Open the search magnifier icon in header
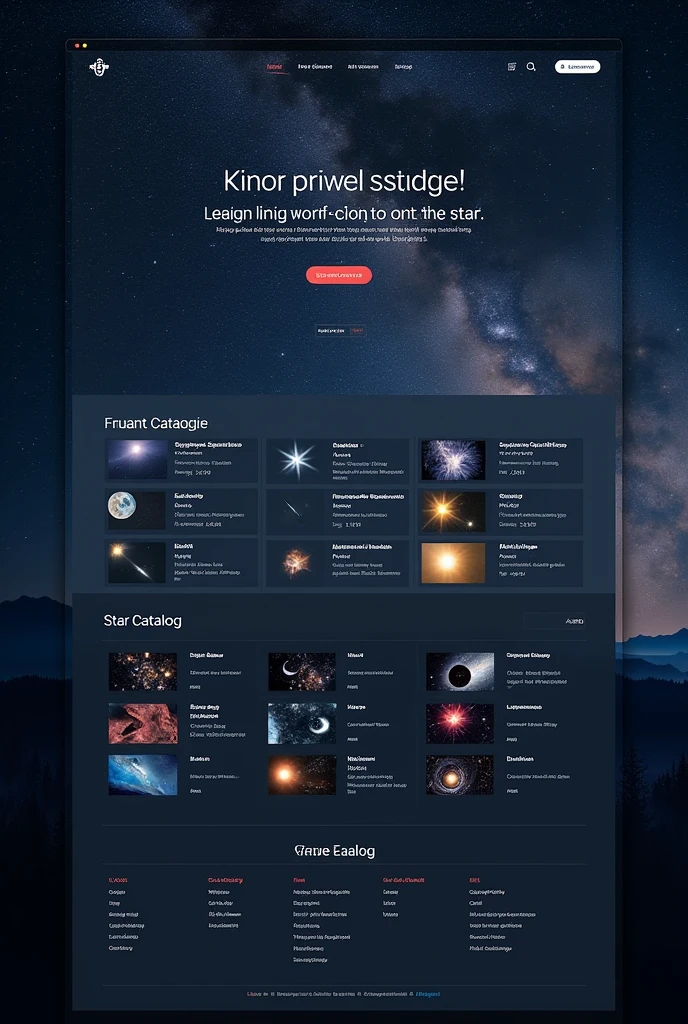This screenshot has height=1024, width=688. pos(531,67)
